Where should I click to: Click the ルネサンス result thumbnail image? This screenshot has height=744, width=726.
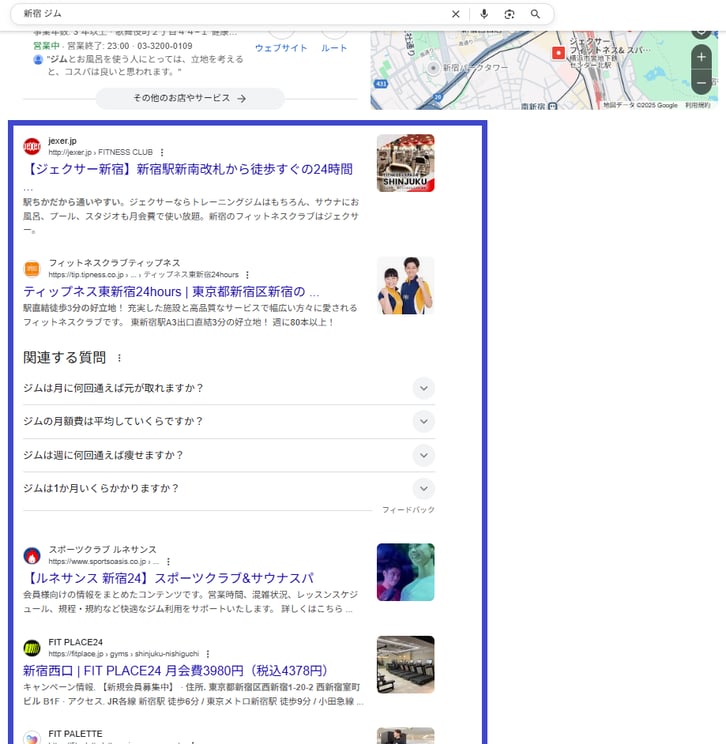click(x=406, y=572)
